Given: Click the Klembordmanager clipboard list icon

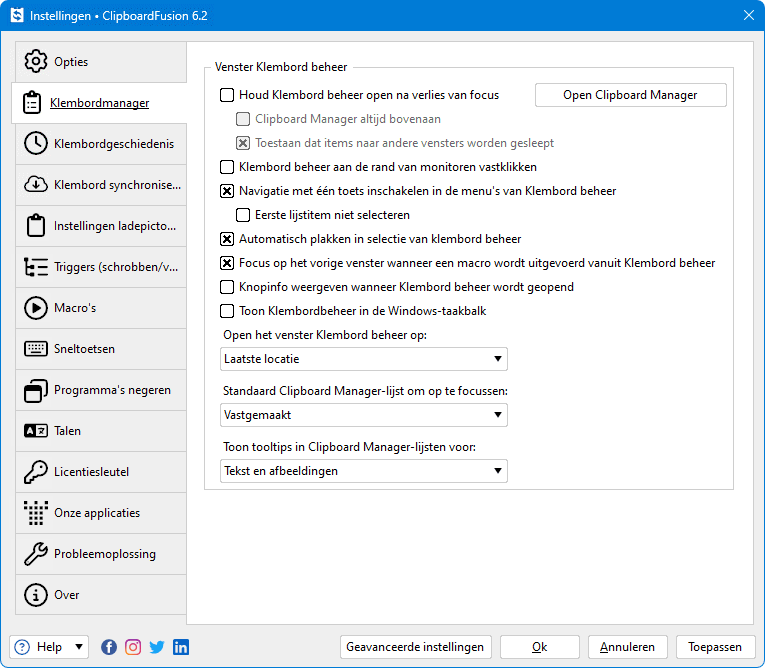Looking at the screenshot, I should 32,102.
